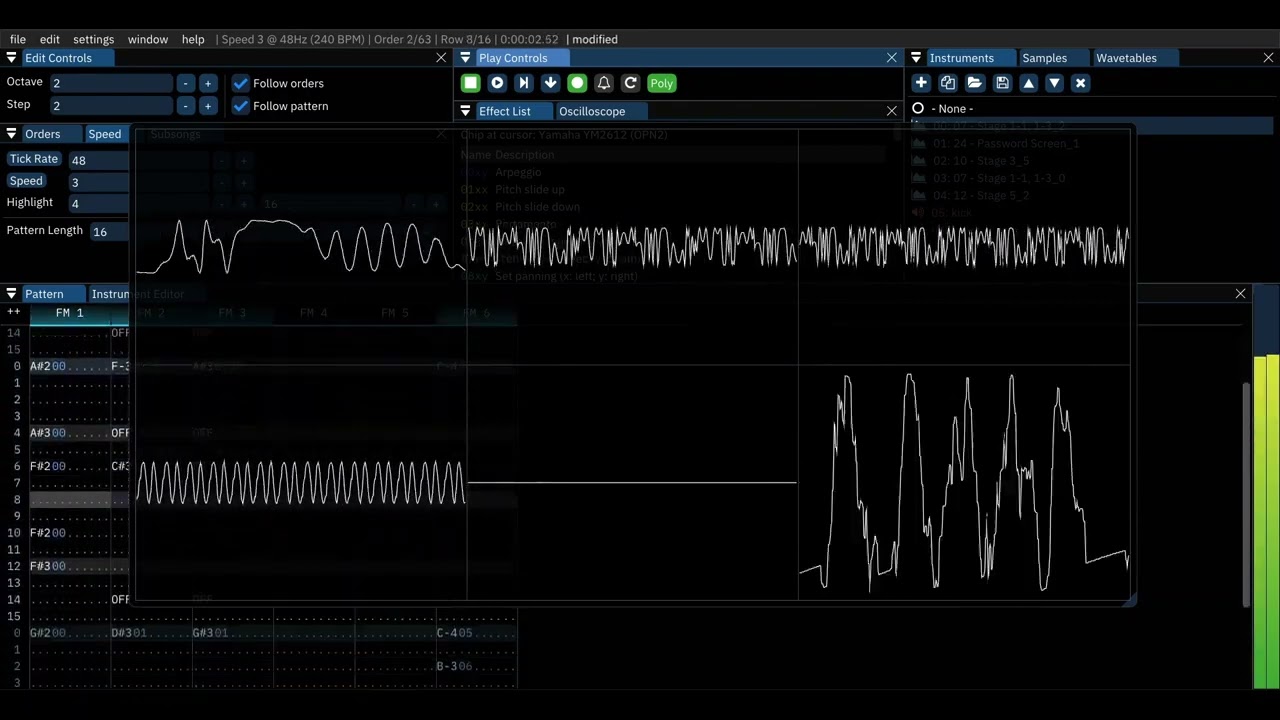Step one row down with the arrow icon

click(550, 83)
